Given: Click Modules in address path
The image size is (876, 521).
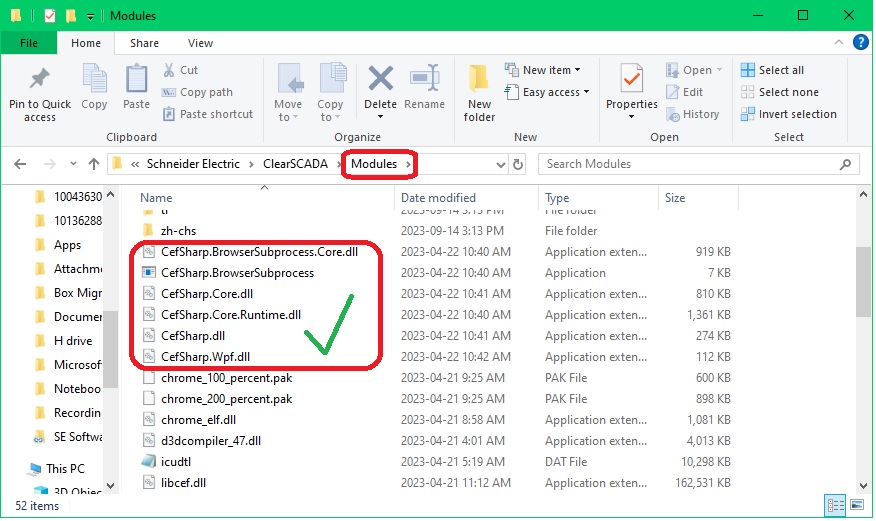Looking at the screenshot, I should pos(374,164).
